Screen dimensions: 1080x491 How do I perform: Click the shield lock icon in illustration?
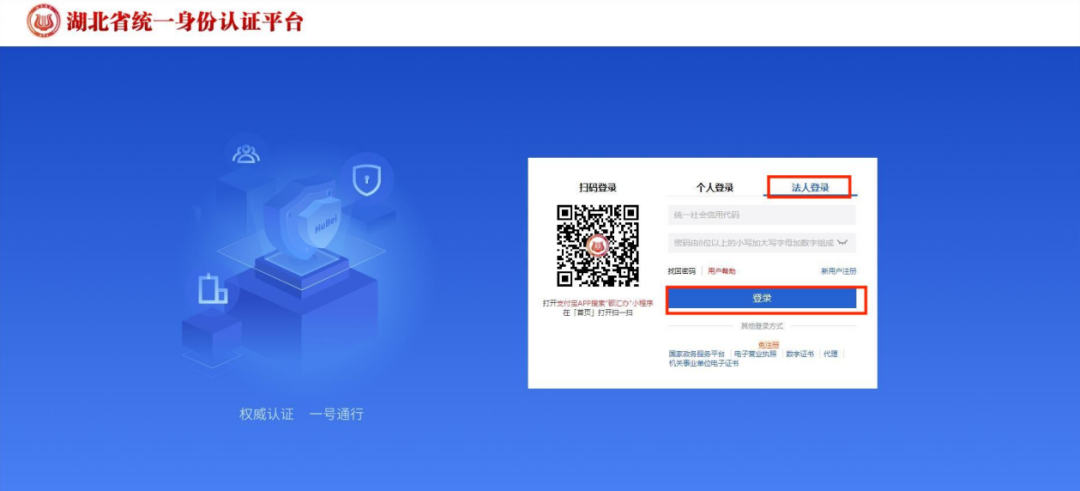(x=366, y=180)
